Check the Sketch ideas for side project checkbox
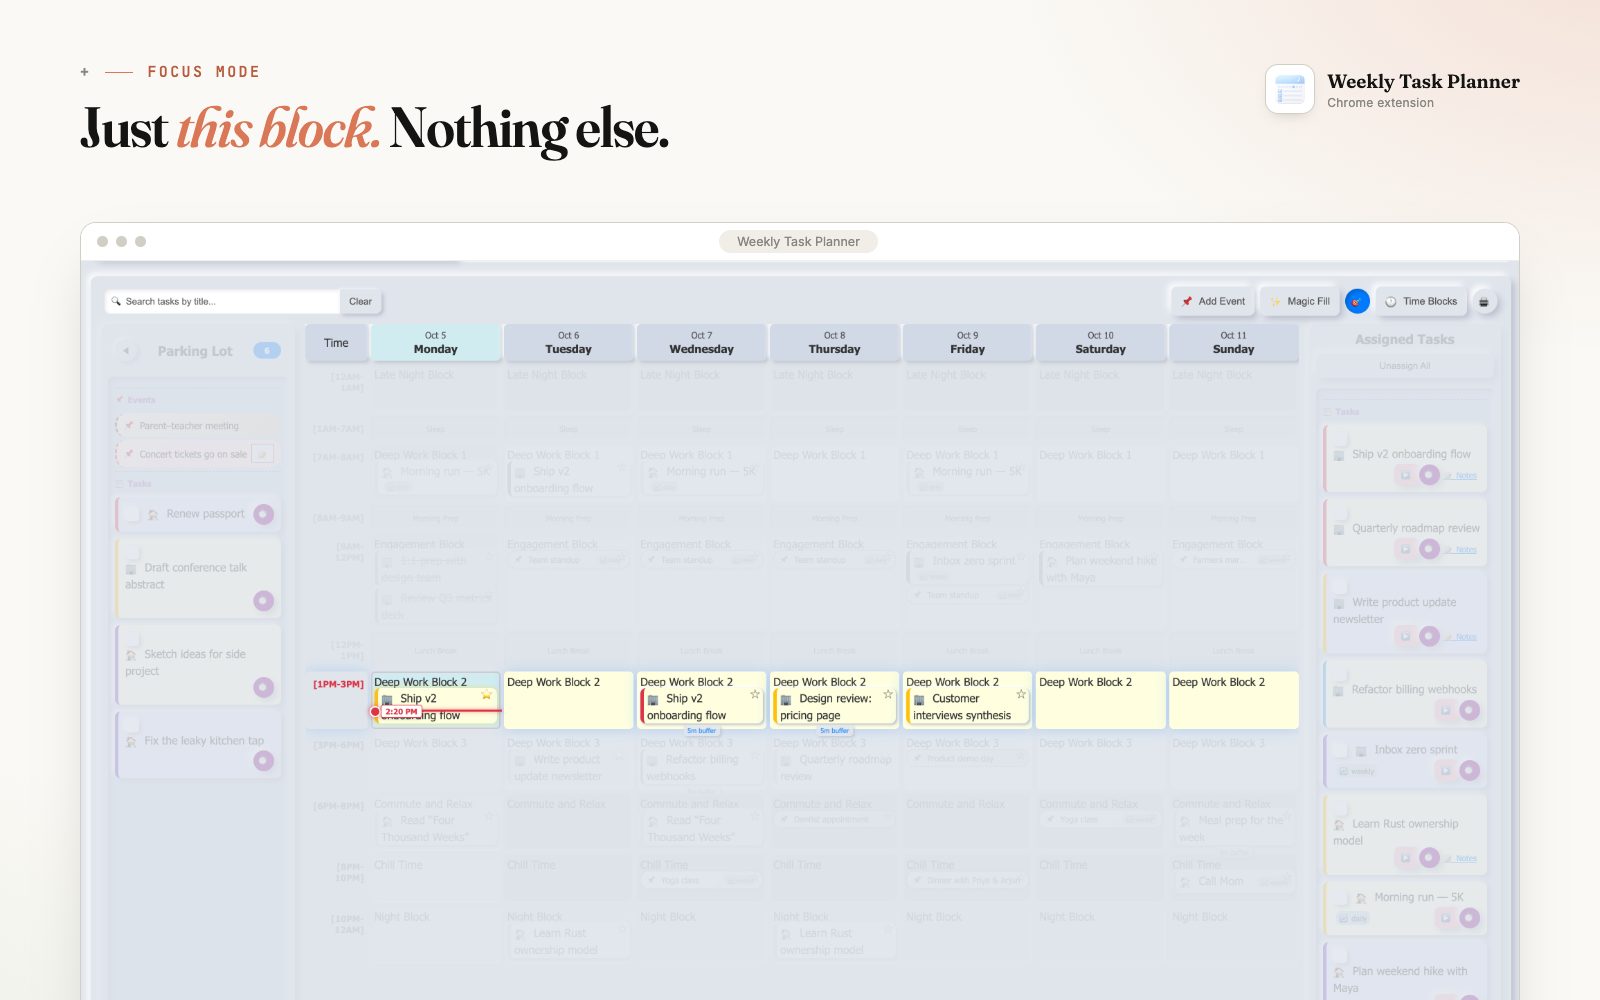This screenshot has width=1600, height=1000. pos(132,639)
